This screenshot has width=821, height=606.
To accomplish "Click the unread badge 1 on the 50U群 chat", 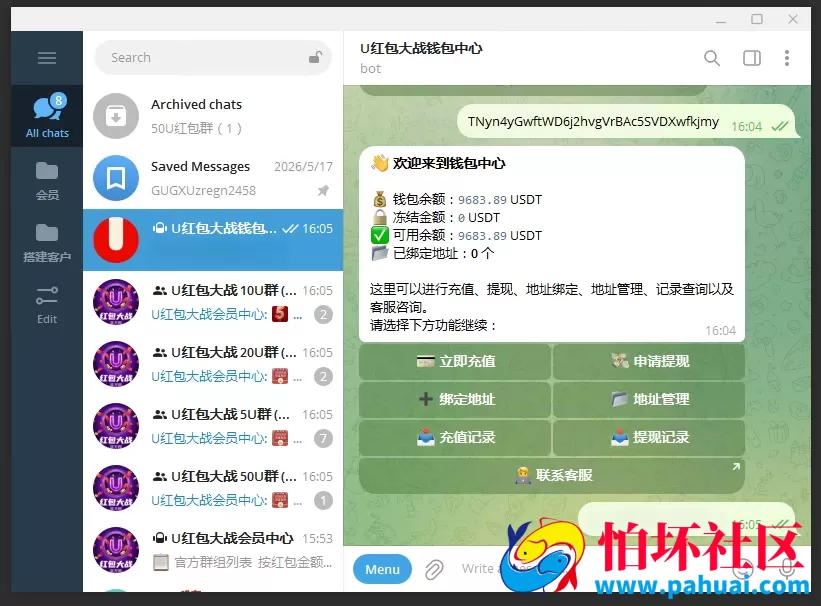I will click(x=323, y=501).
